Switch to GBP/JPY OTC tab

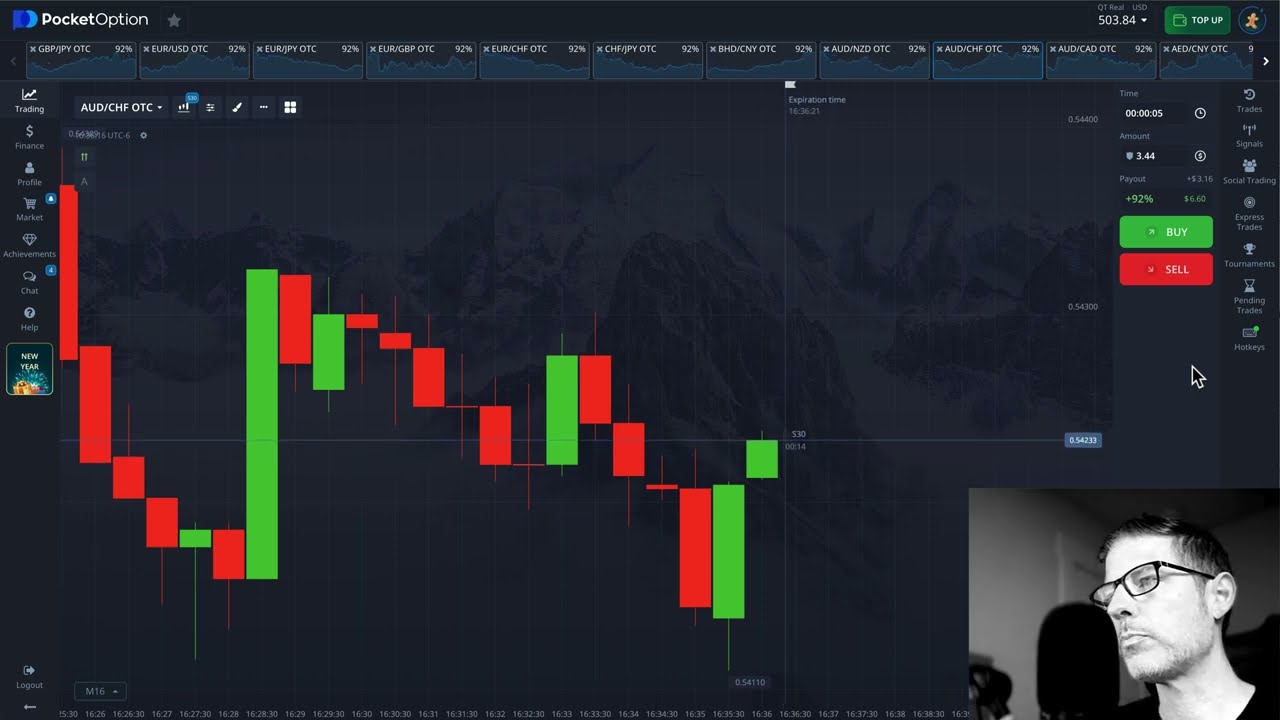point(81,60)
